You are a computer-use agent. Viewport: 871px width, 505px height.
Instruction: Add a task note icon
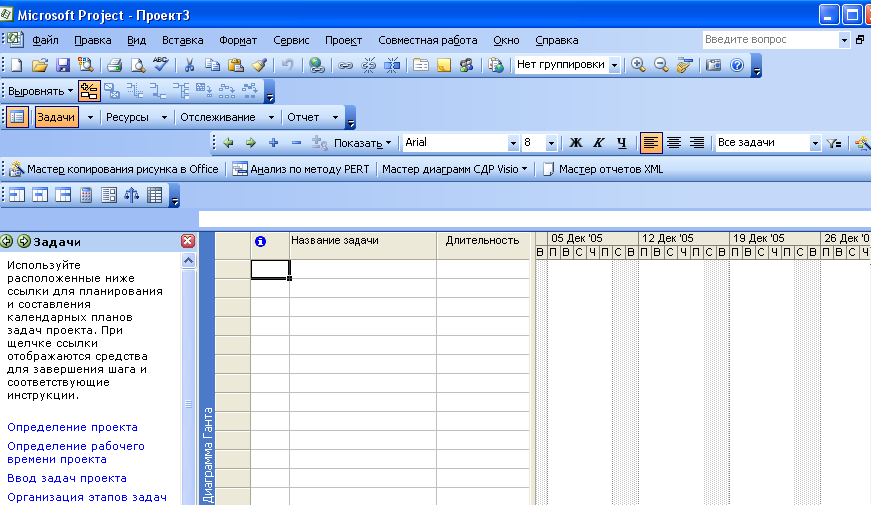[444, 66]
